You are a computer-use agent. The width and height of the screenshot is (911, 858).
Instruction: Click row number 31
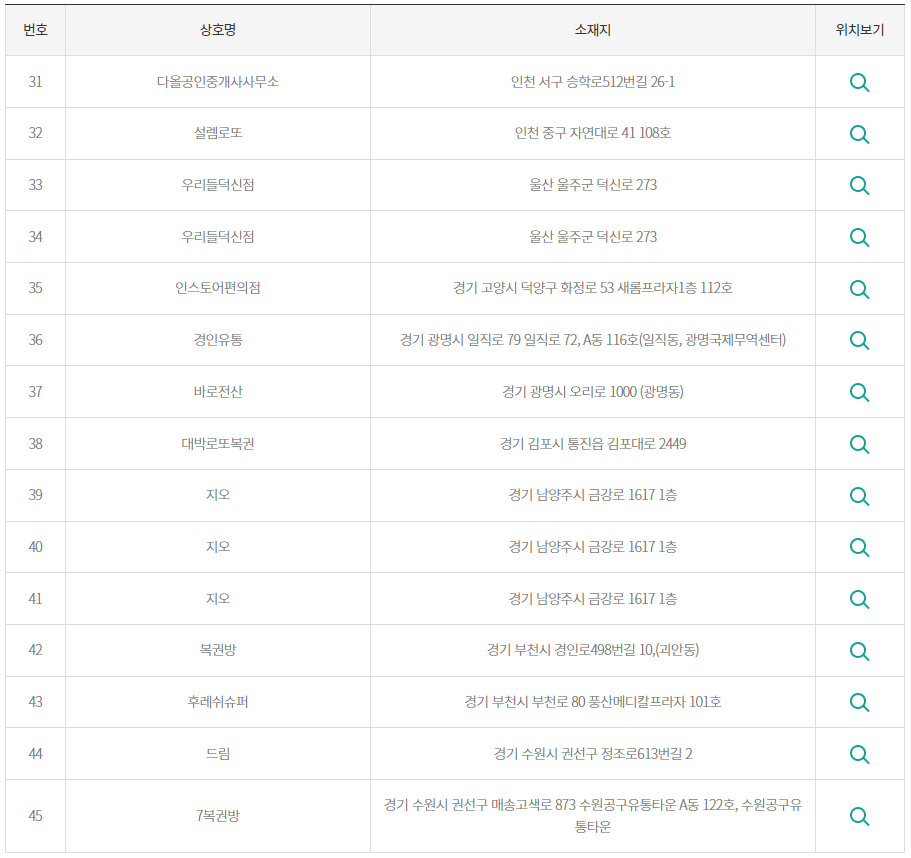coord(35,82)
